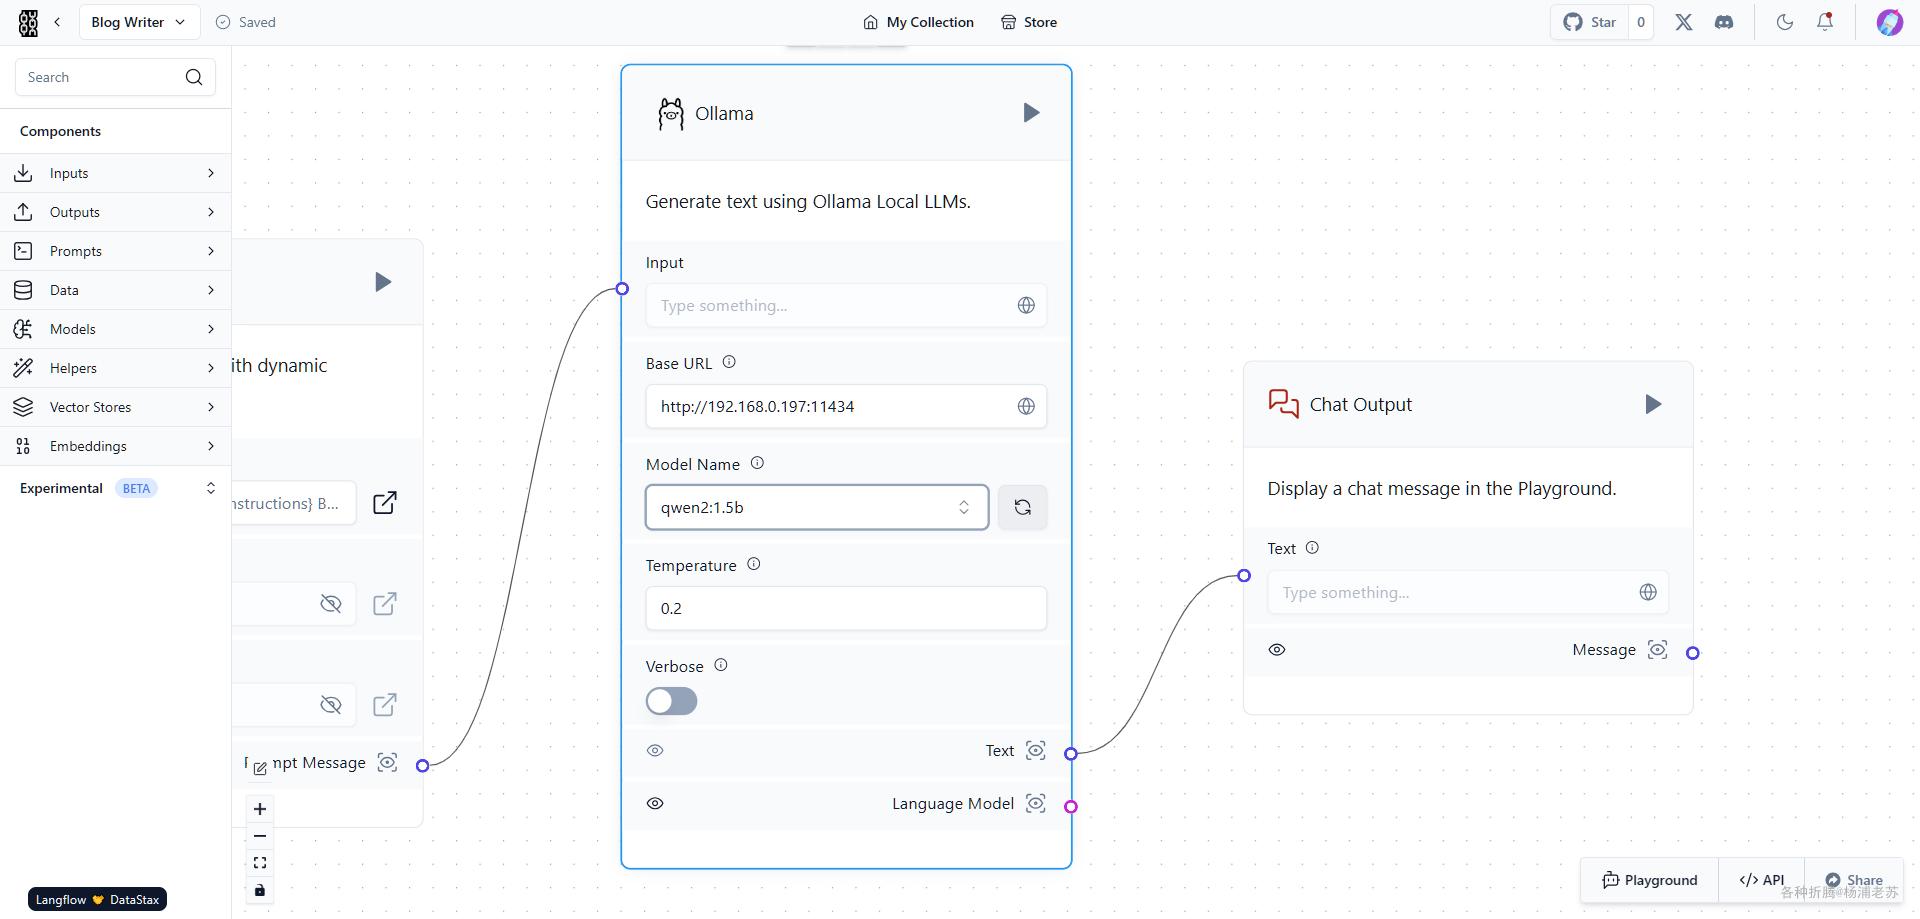Show Verbose info icon
Viewport: 1920px width, 919px height.
click(x=721, y=665)
